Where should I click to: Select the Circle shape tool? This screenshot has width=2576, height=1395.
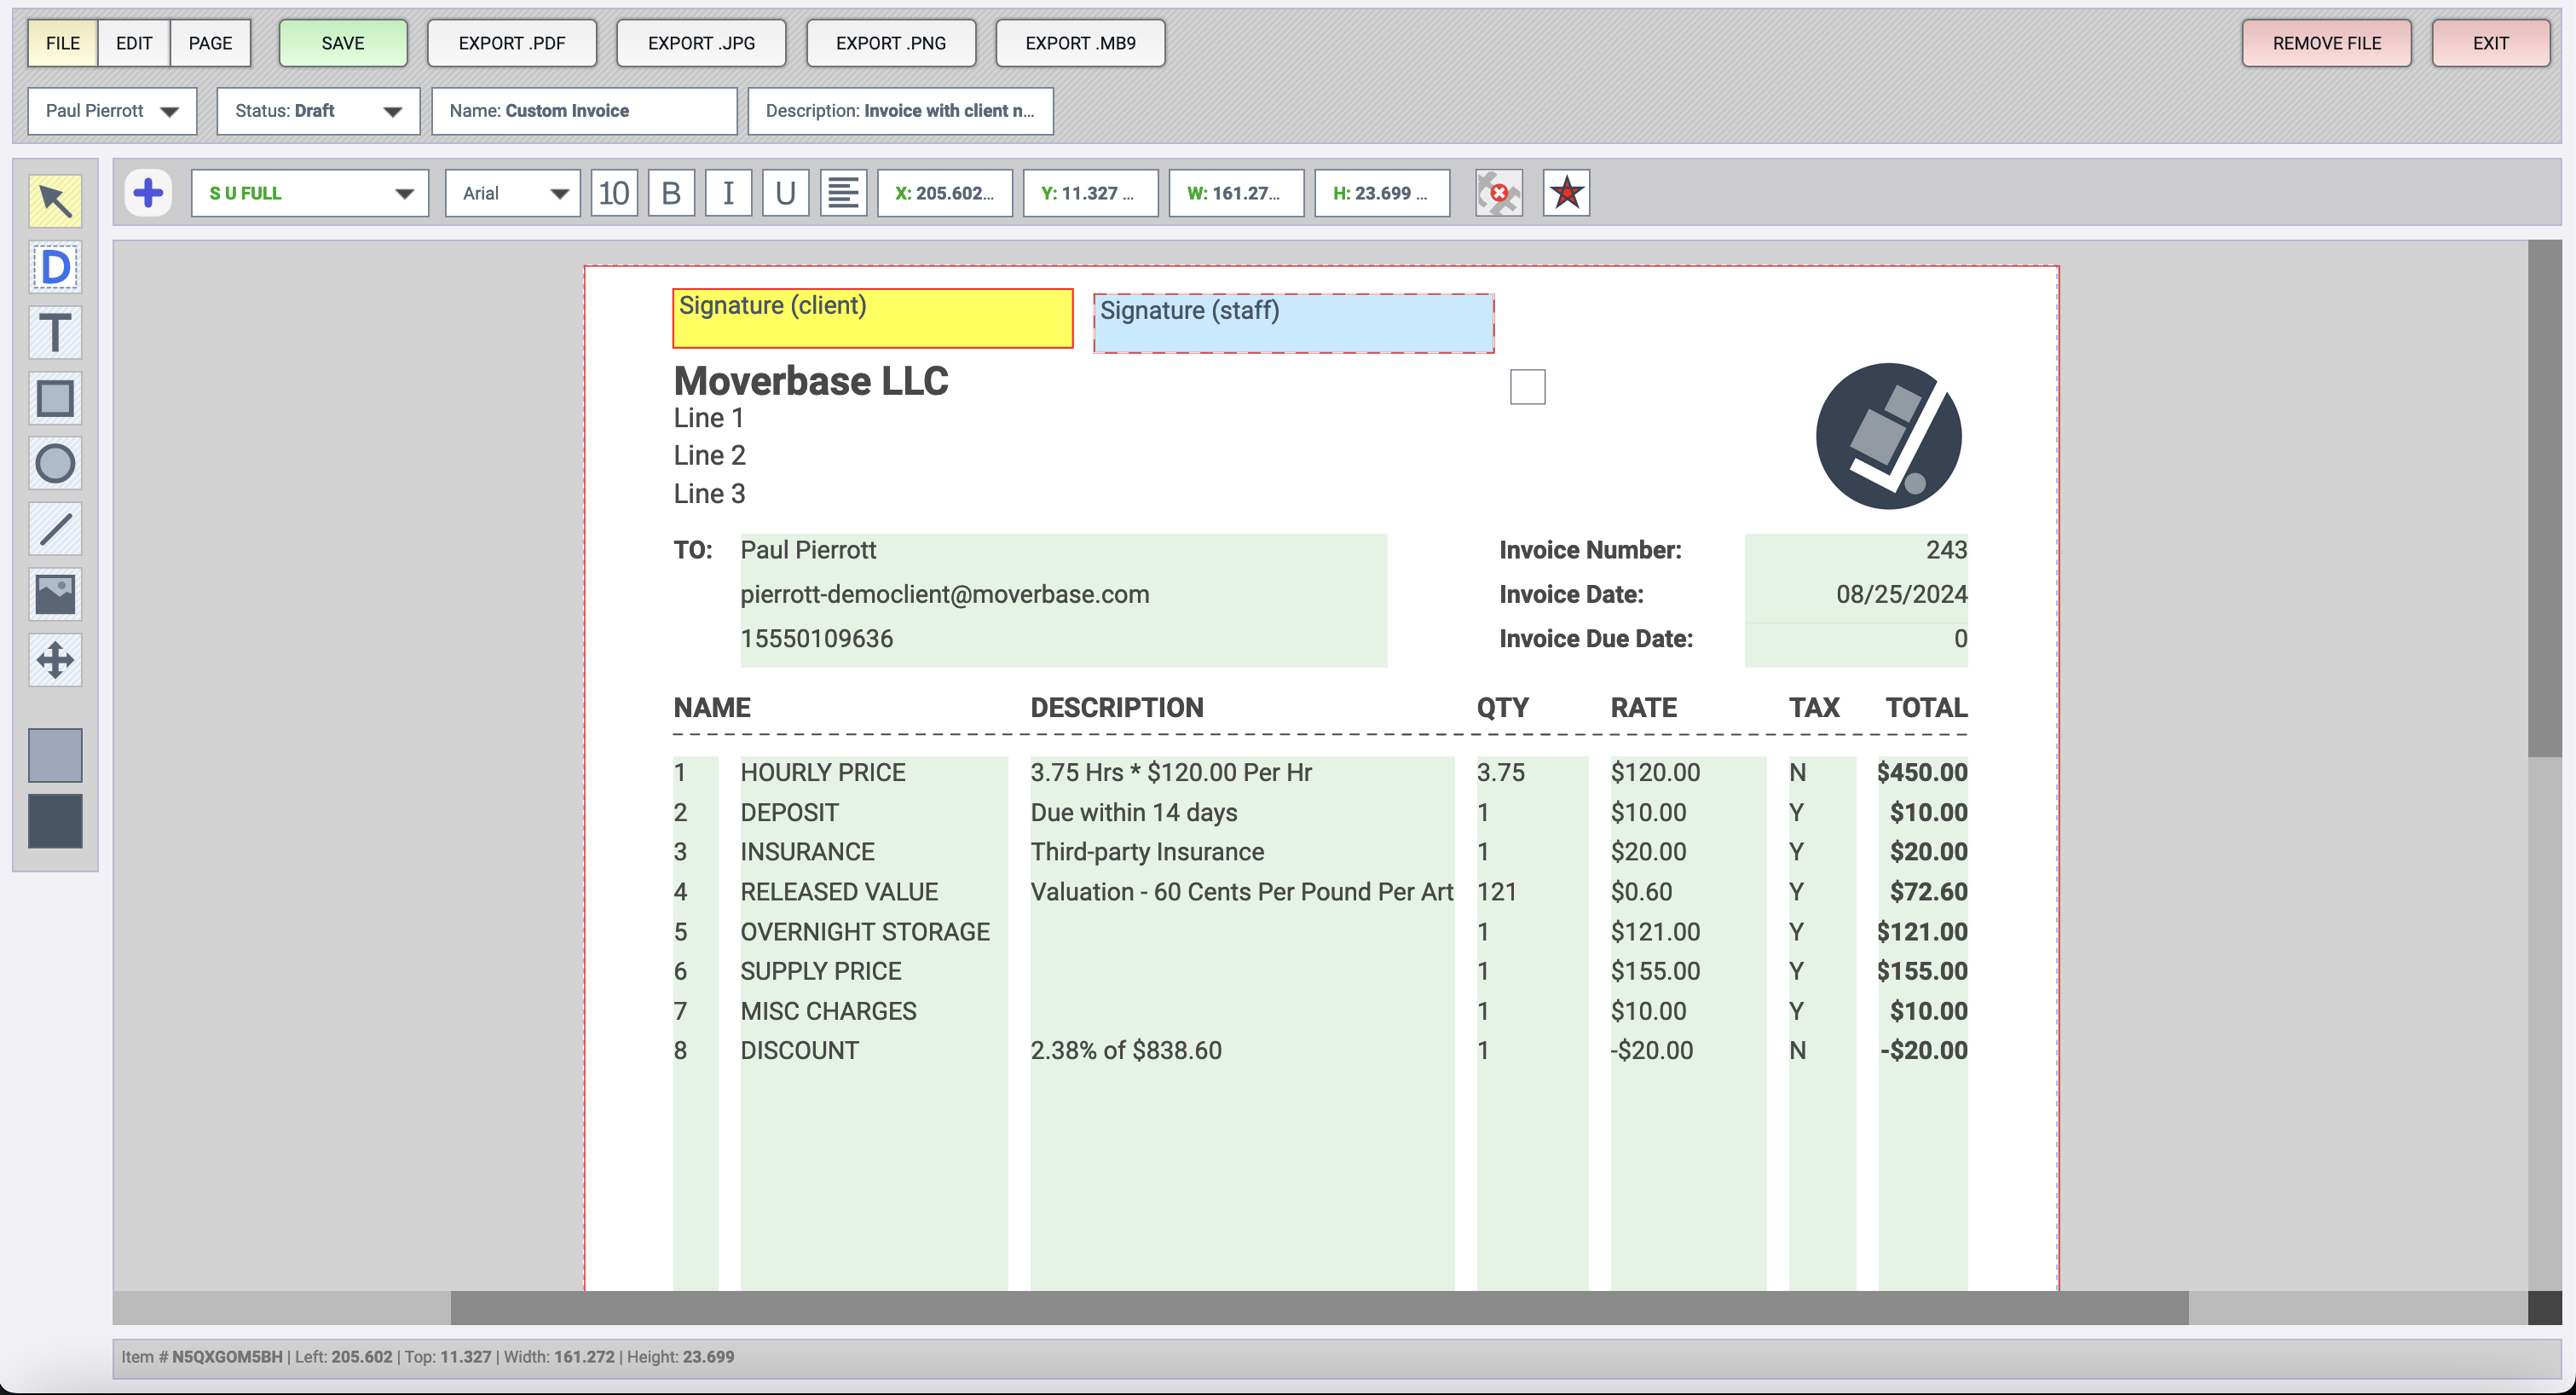click(55, 463)
